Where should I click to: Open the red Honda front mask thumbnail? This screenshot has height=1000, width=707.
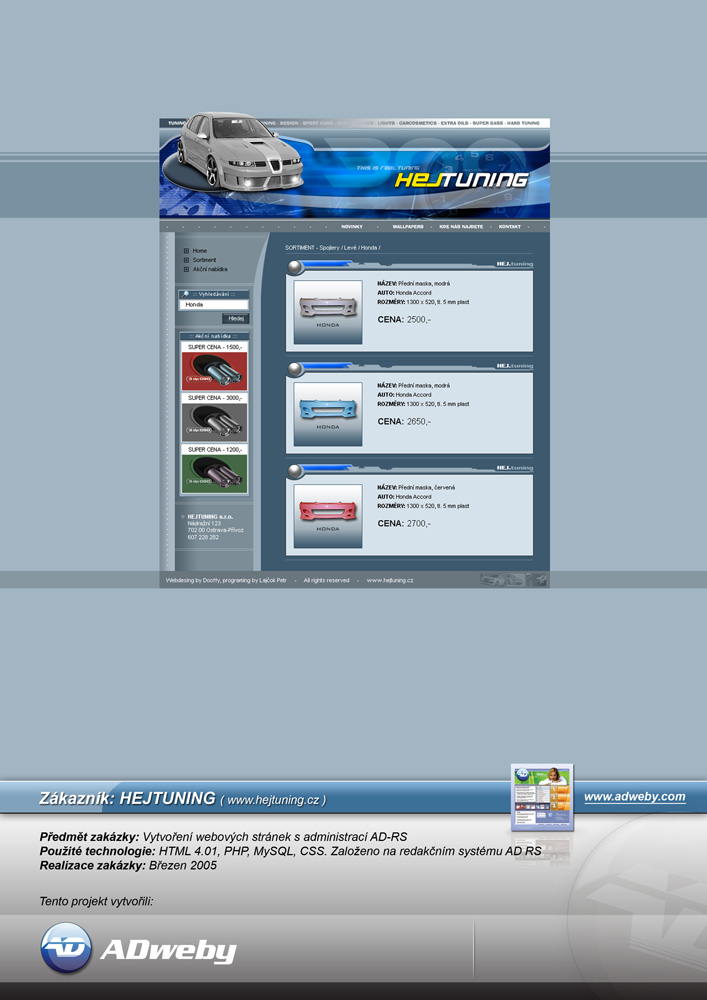pyautogui.click(x=328, y=515)
